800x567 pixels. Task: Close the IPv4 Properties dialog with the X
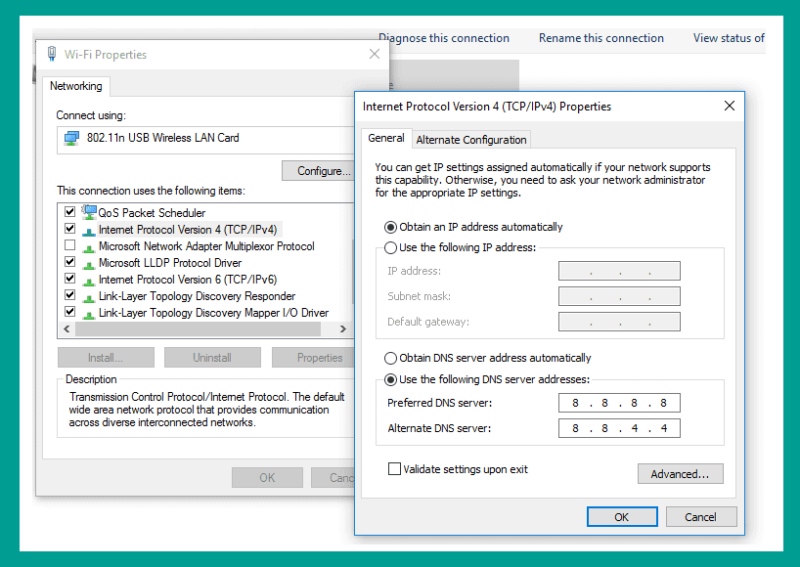(x=730, y=106)
